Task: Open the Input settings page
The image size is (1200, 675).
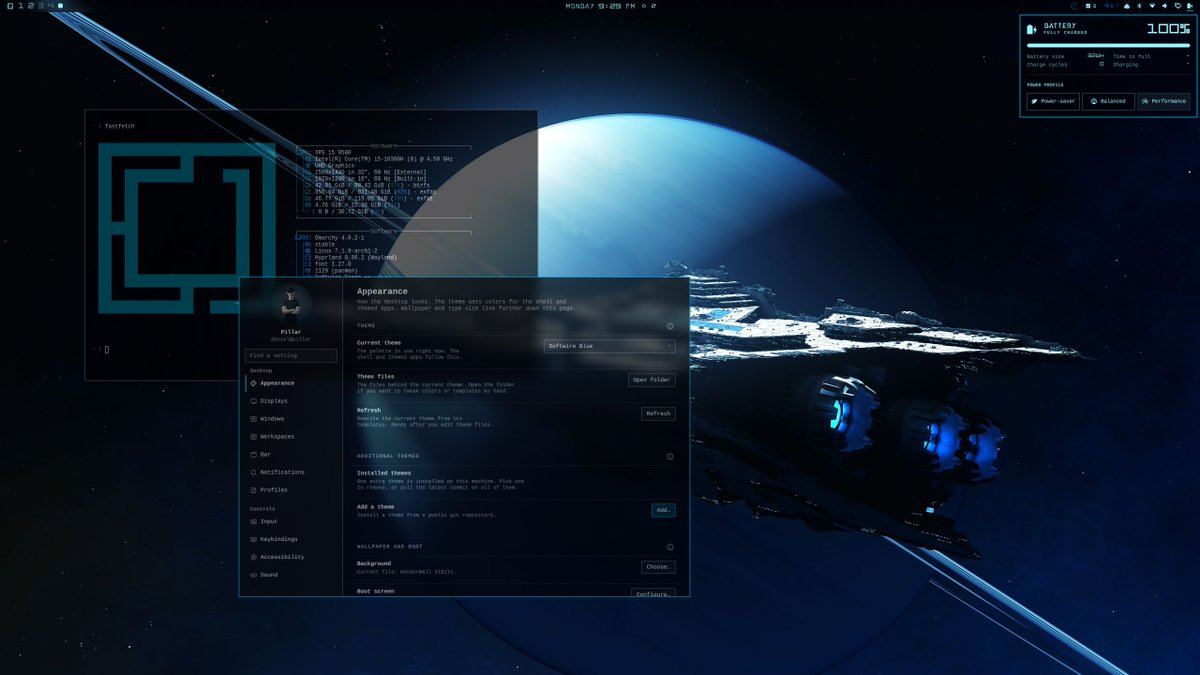Action: [291, 521]
